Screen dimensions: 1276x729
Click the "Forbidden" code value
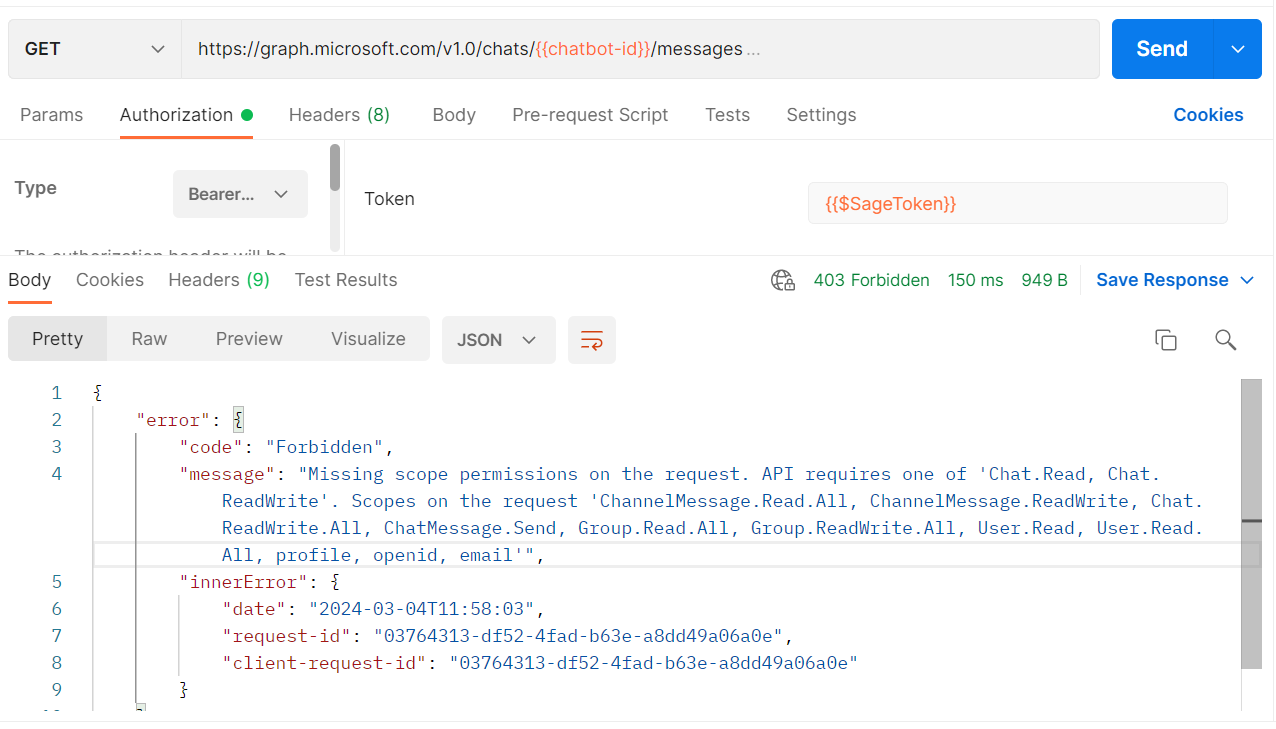(325, 447)
